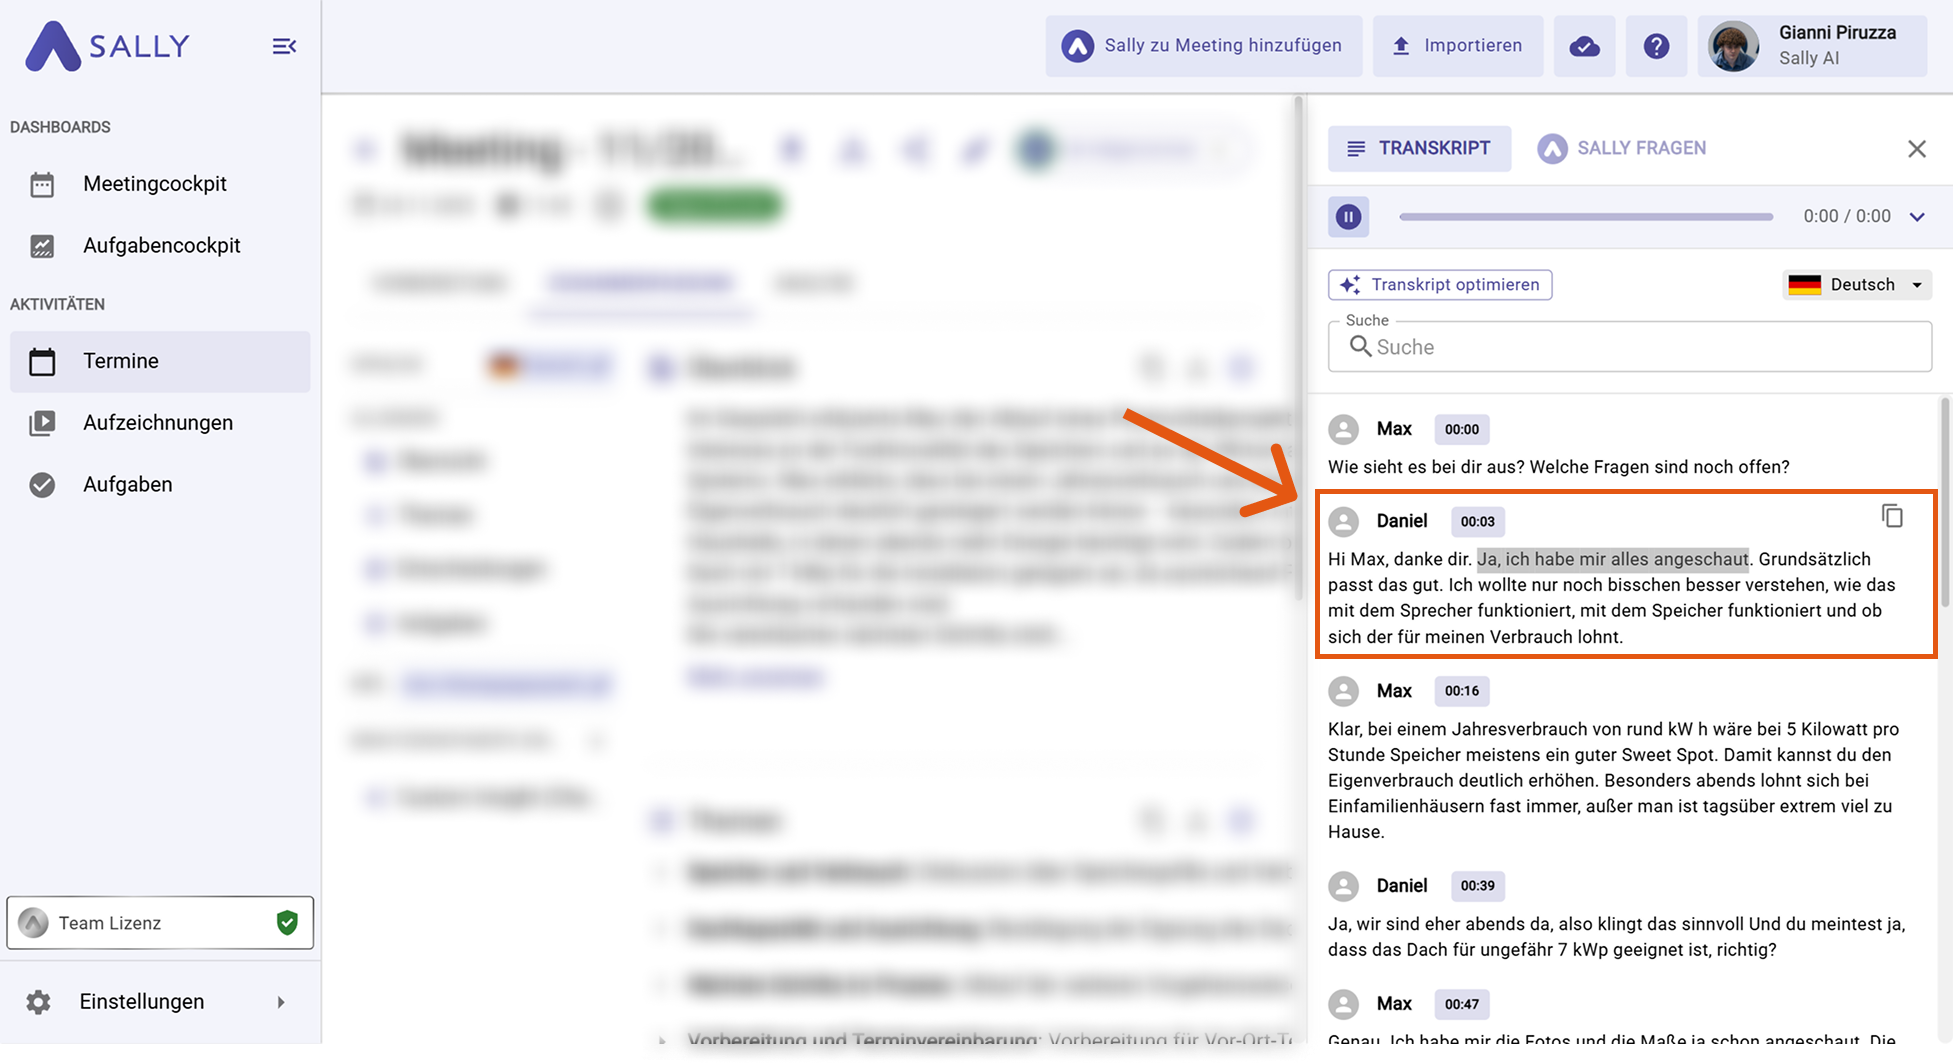Expand the audio player chevron
Viewport: 1953px width, 1064px height.
pos(1917,217)
